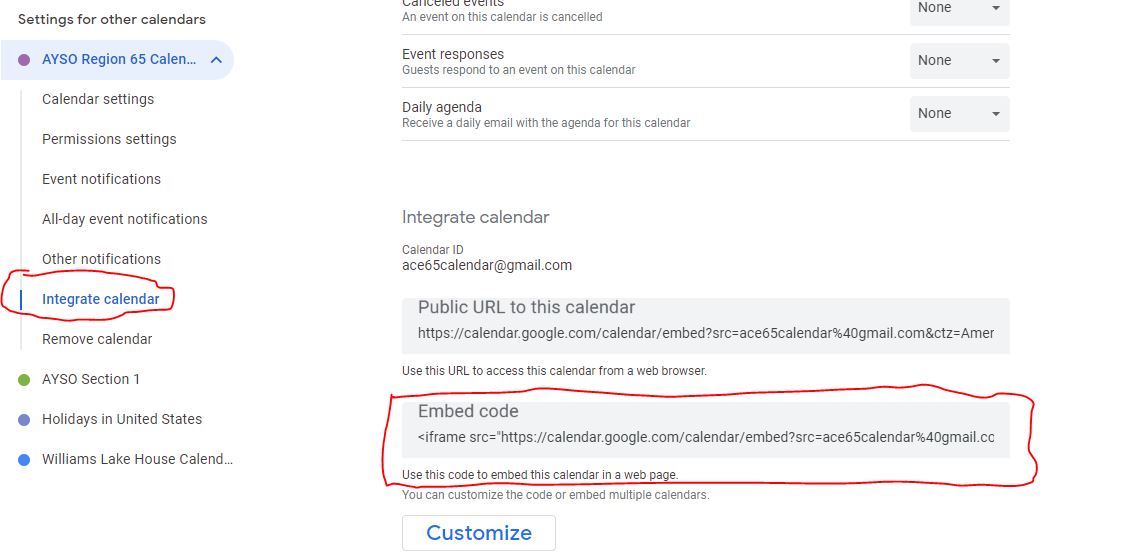Open the Event responses notification dropdown
The height and width of the screenshot is (557, 1126).
point(959,61)
